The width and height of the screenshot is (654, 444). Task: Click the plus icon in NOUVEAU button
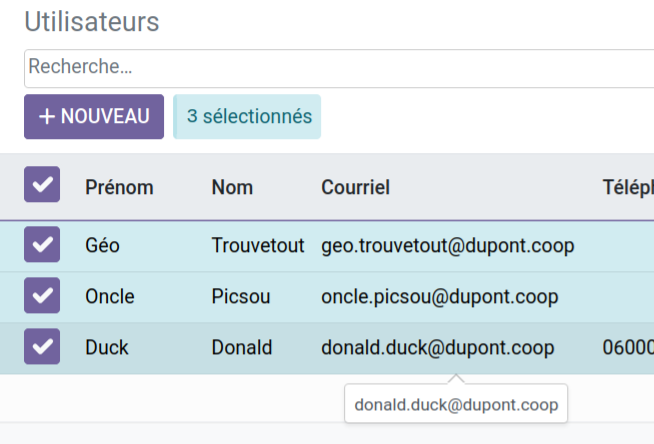47,117
